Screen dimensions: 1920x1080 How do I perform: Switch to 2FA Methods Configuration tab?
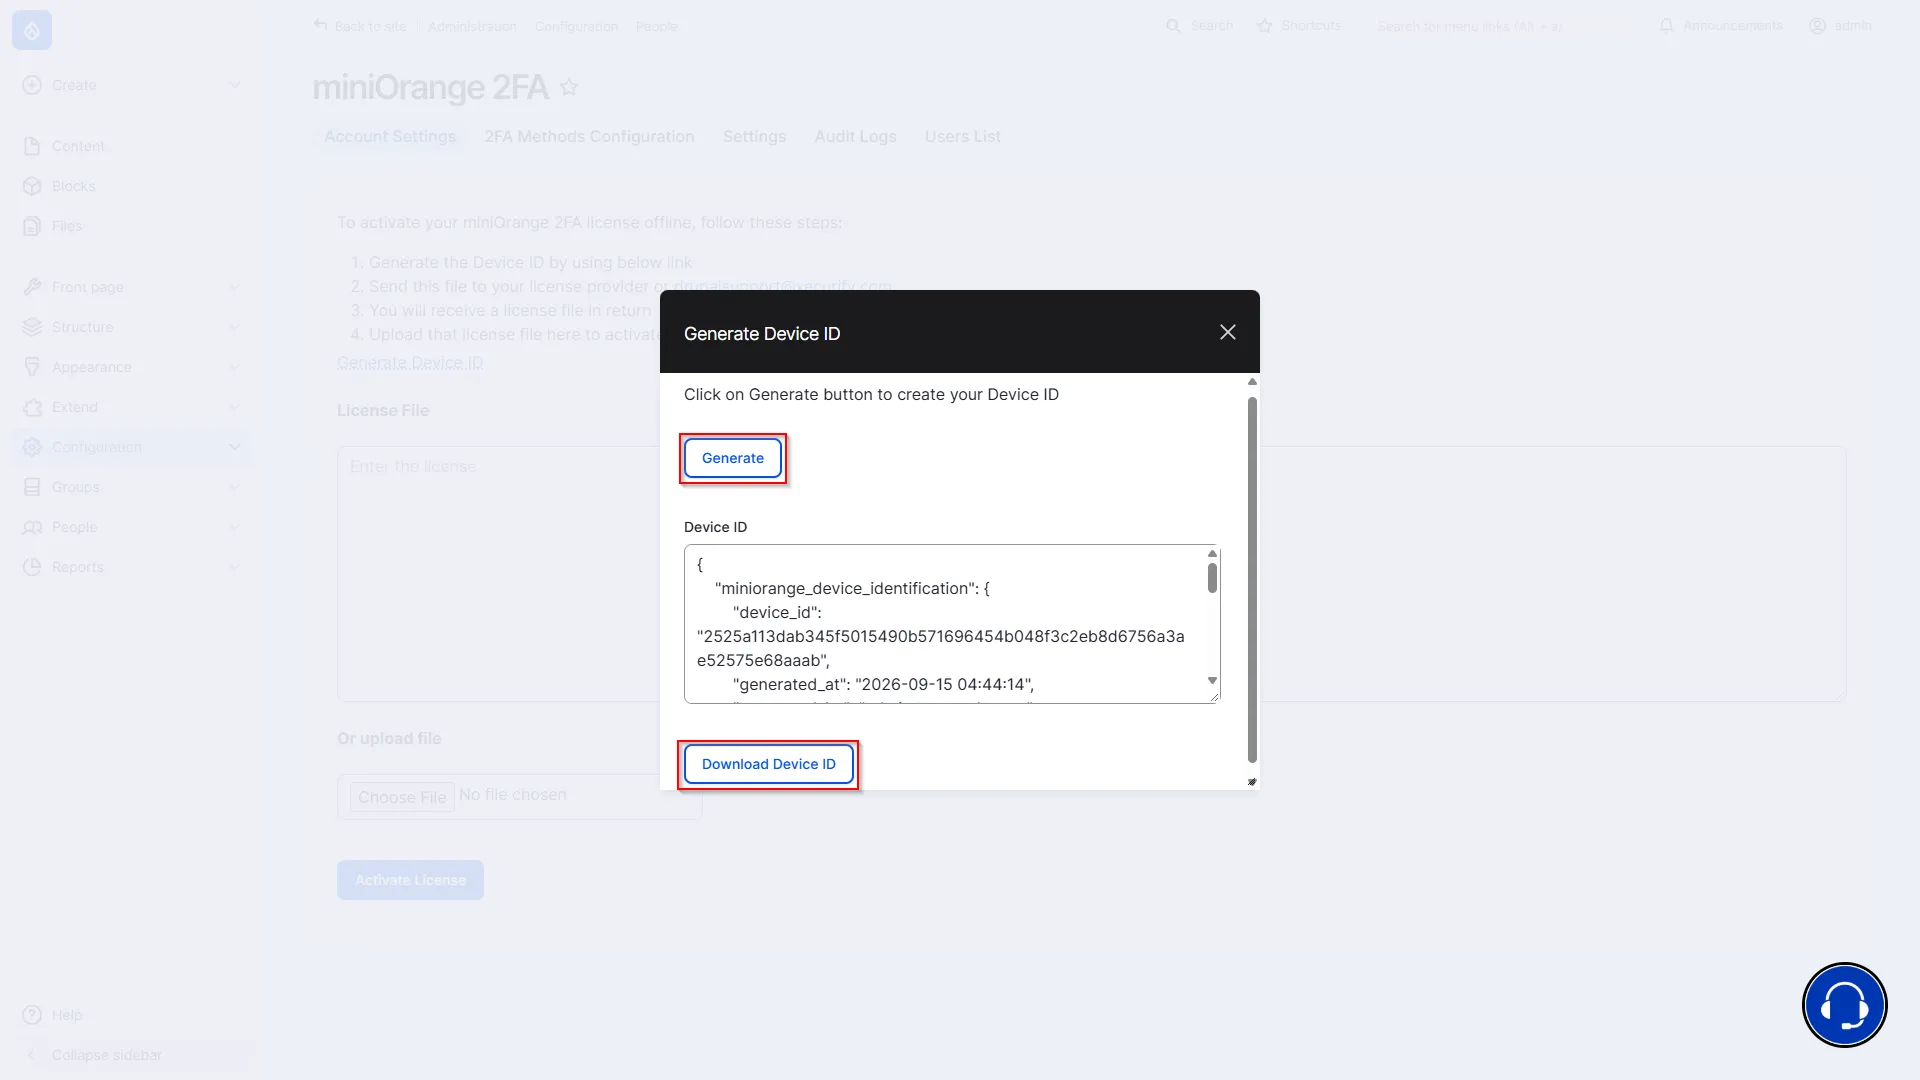click(x=589, y=137)
